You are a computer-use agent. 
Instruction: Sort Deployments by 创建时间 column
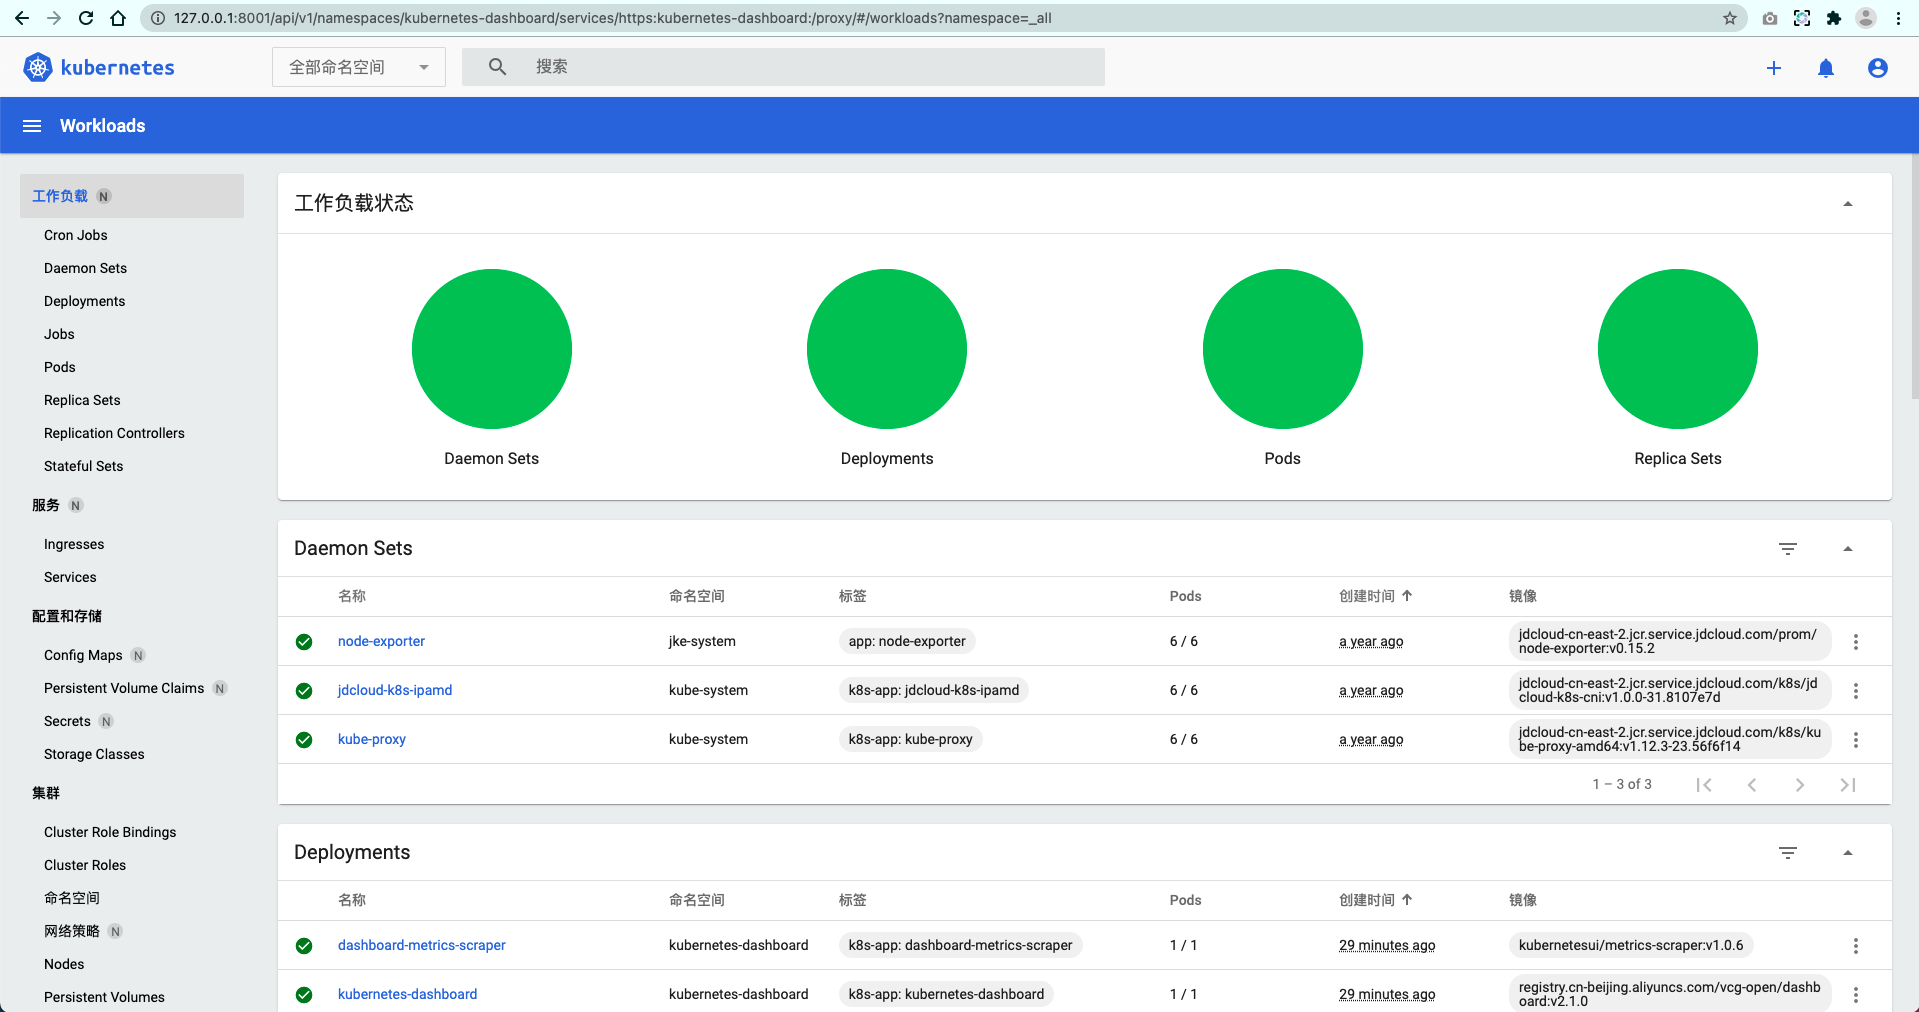(x=1376, y=900)
